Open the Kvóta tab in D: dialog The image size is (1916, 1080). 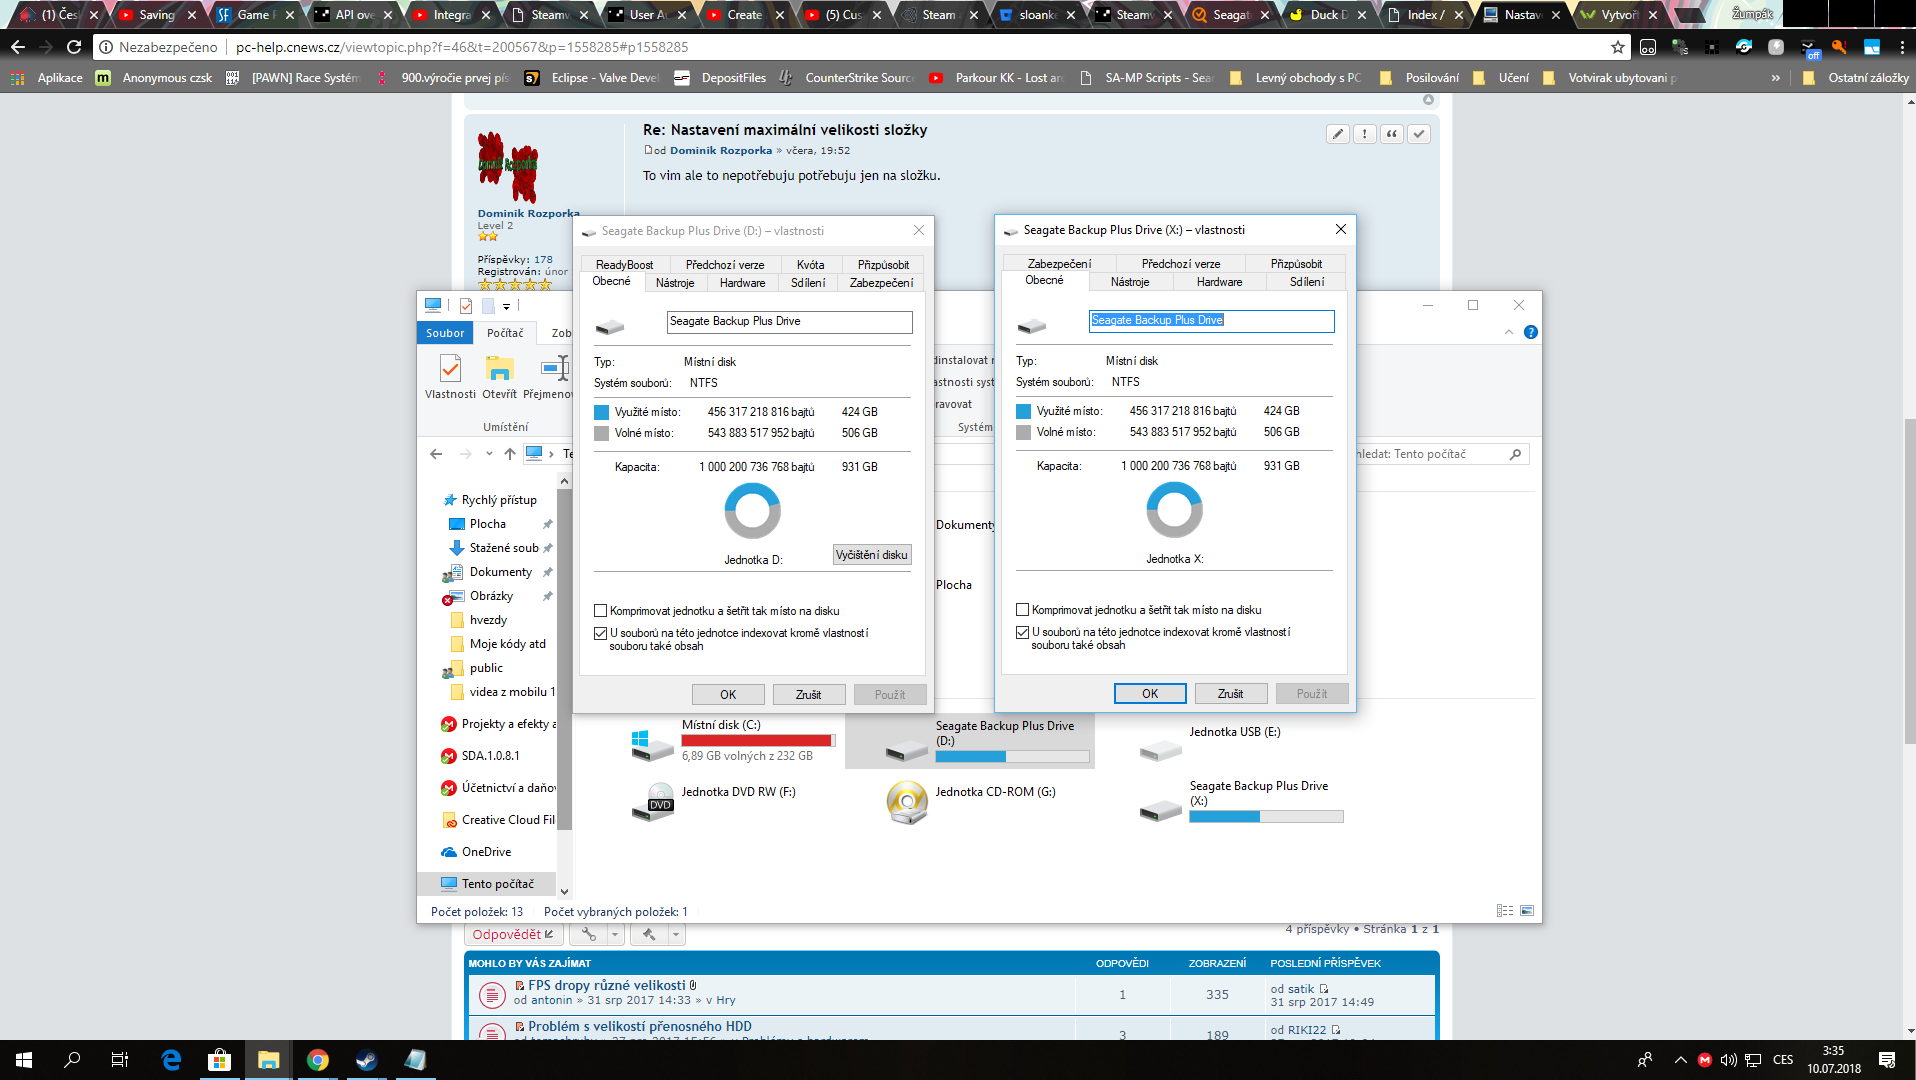point(810,265)
